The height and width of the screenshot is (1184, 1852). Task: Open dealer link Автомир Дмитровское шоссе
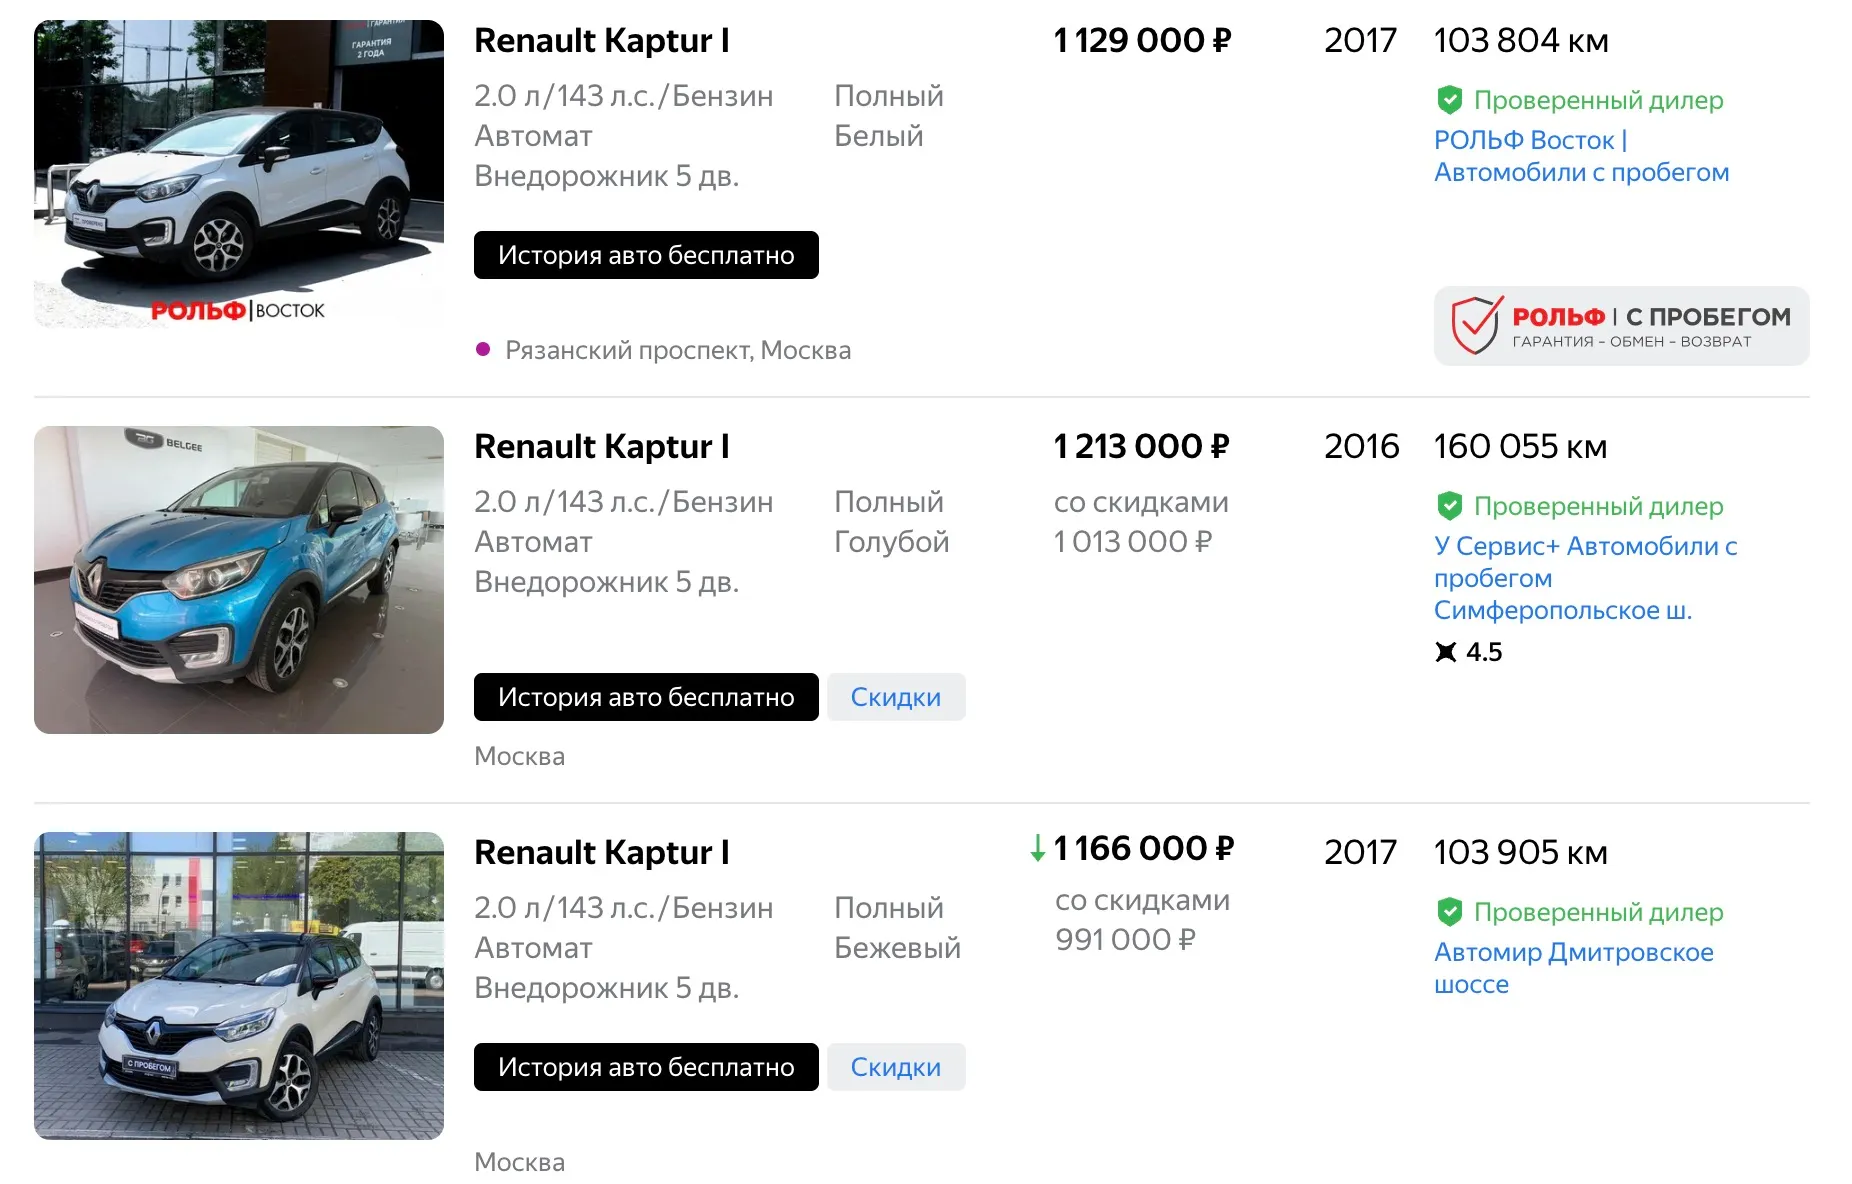coord(1573,968)
